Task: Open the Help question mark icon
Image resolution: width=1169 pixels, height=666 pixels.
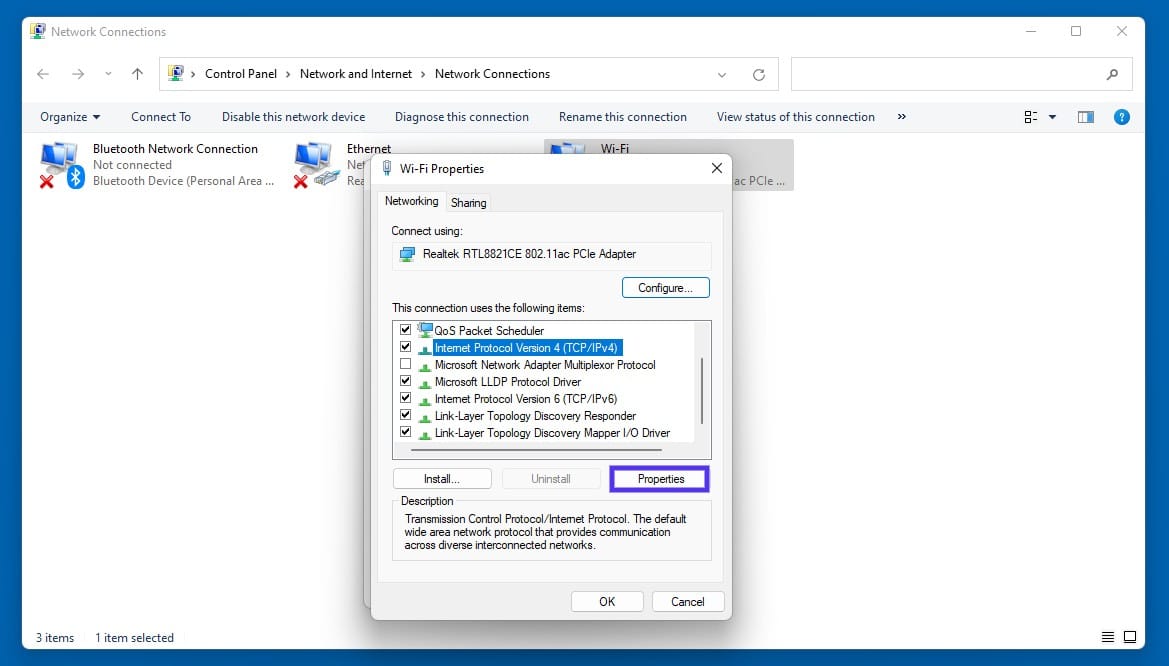Action: [1121, 117]
